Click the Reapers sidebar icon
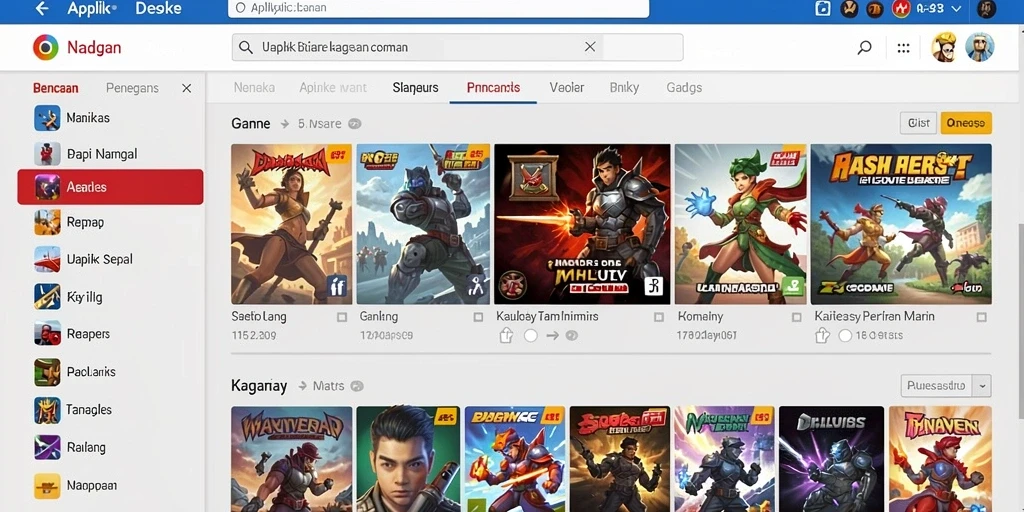The height and width of the screenshot is (512, 1024). (x=47, y=334)
